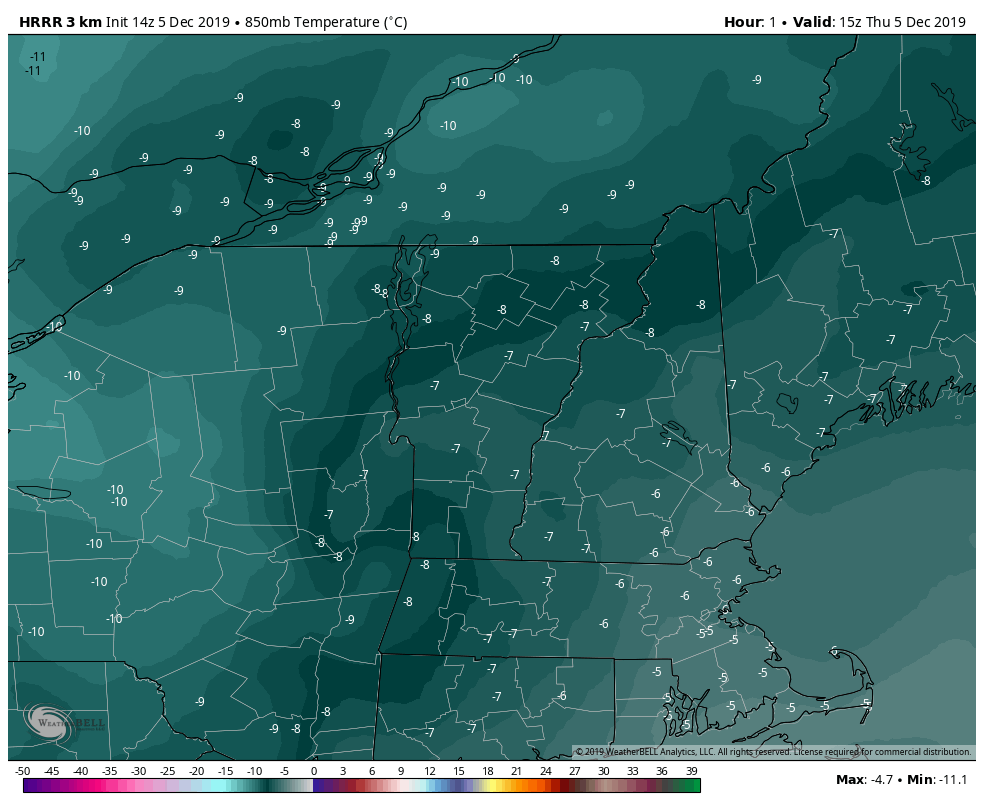This screenshot has height=808, width=984.
Task: Click the 39 label on the color scale
Action: (691, 771)
